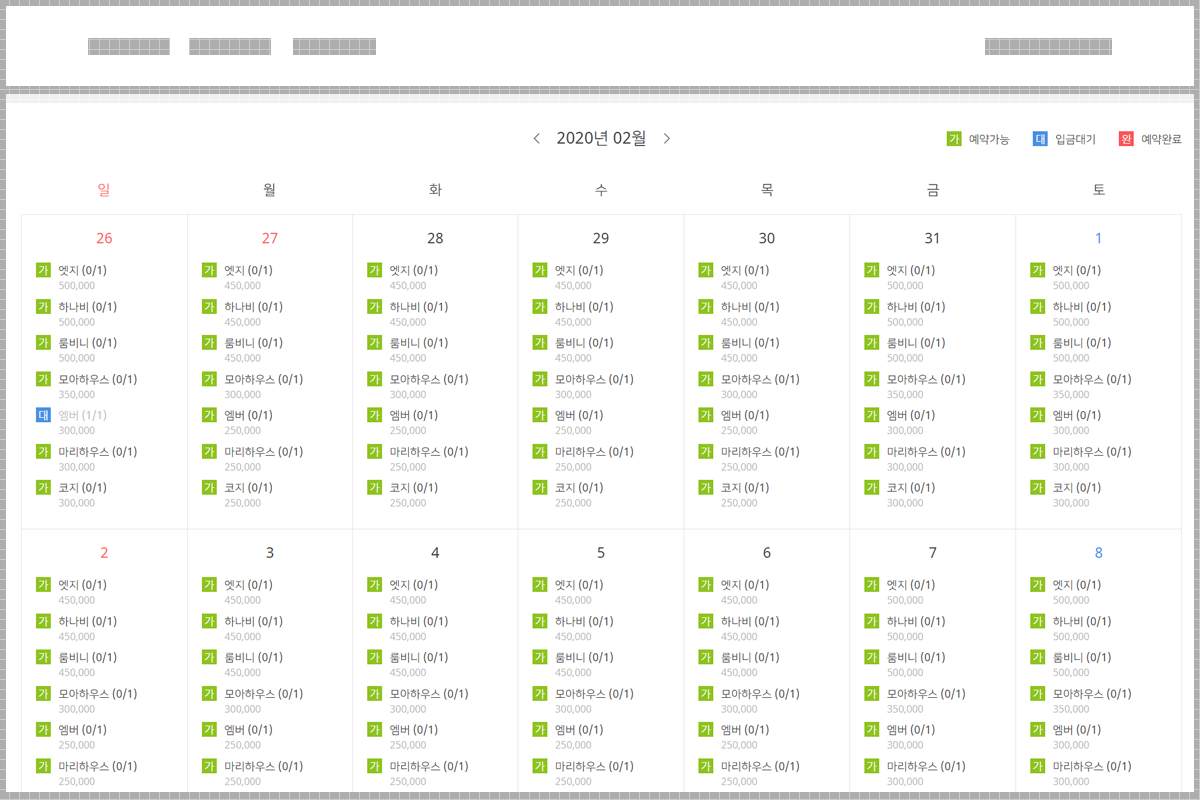Select 코지 (0/1) on the 29th
The image size is (1200, 800).
pyautogui.click(x=580, y=488)
